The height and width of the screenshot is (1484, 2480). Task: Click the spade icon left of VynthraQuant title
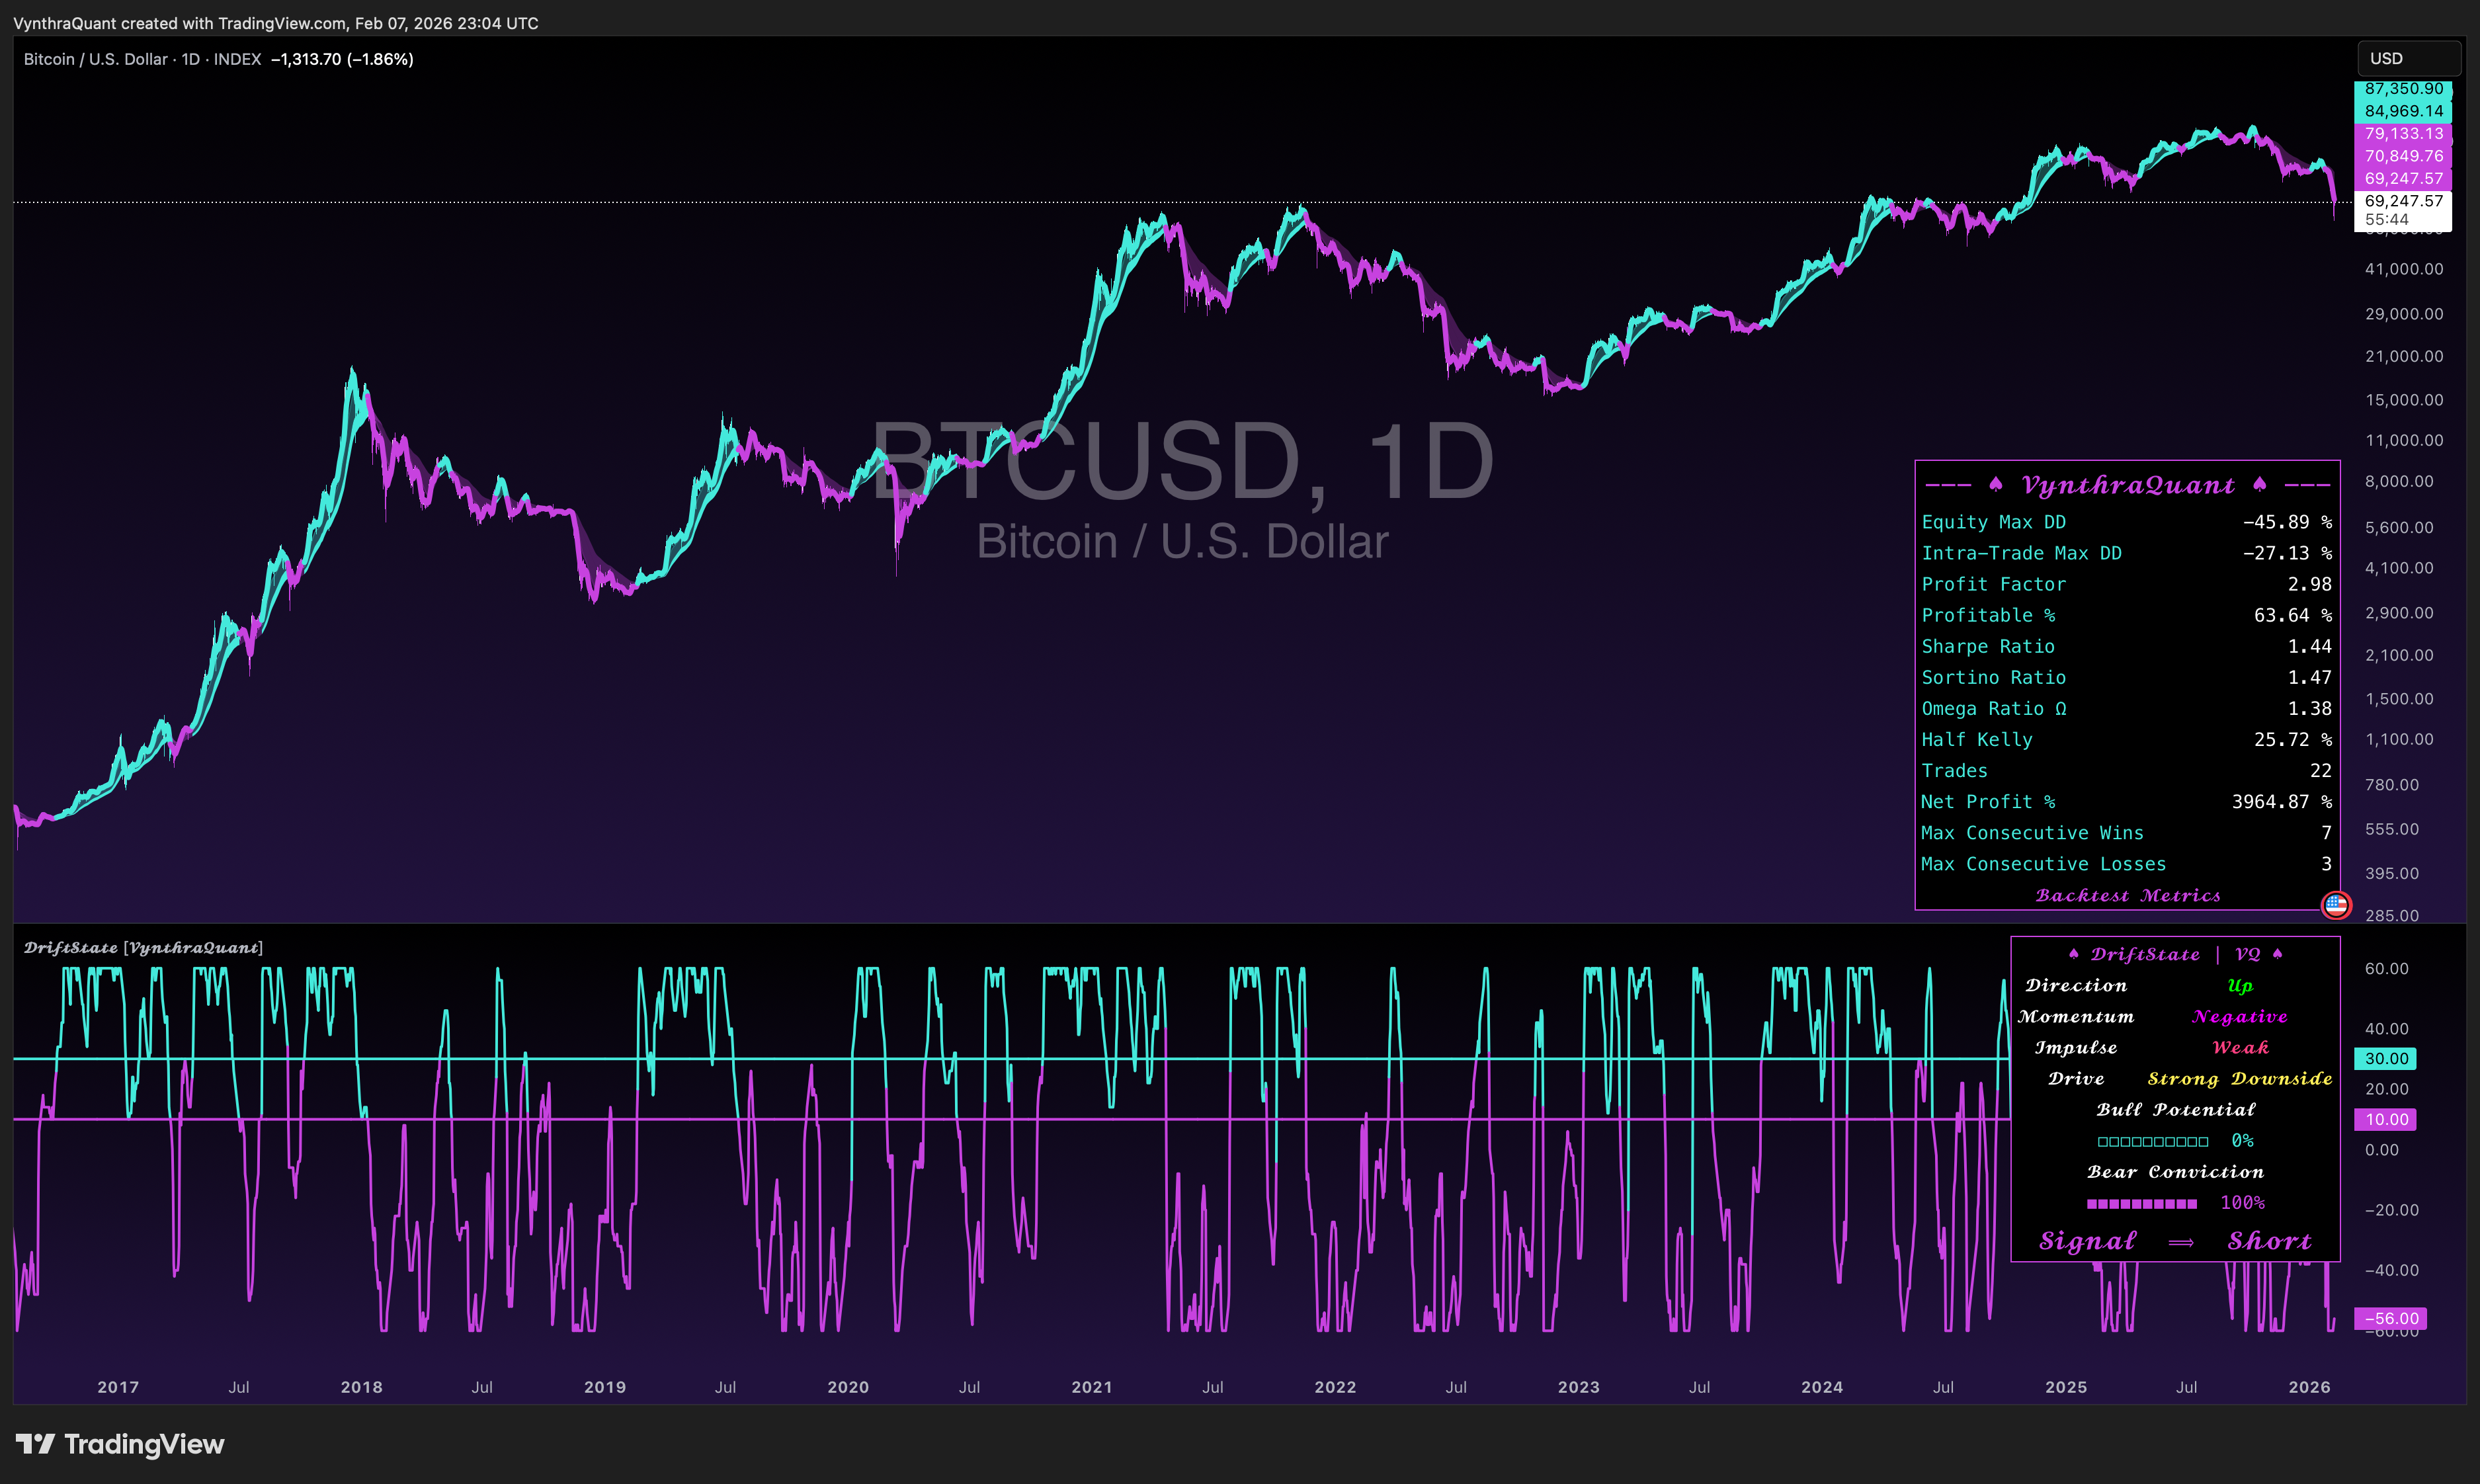[x=1996, y=485]
